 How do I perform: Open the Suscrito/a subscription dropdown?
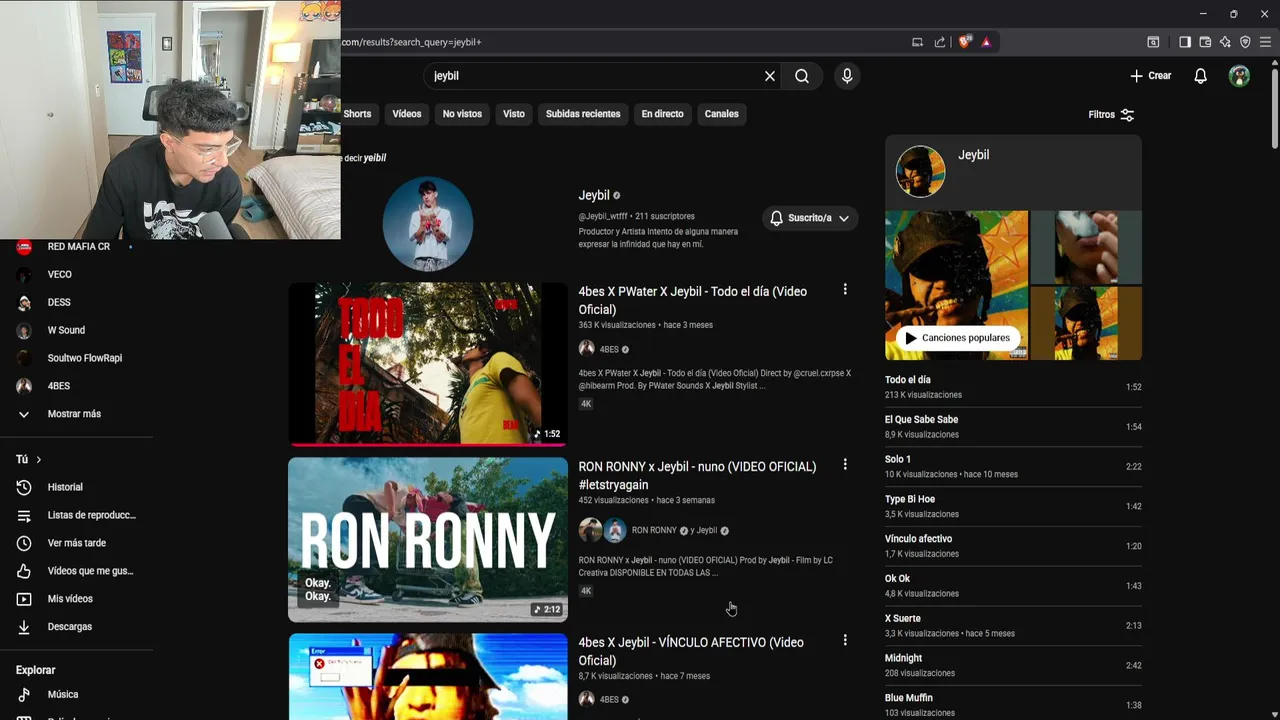[810, 218]
